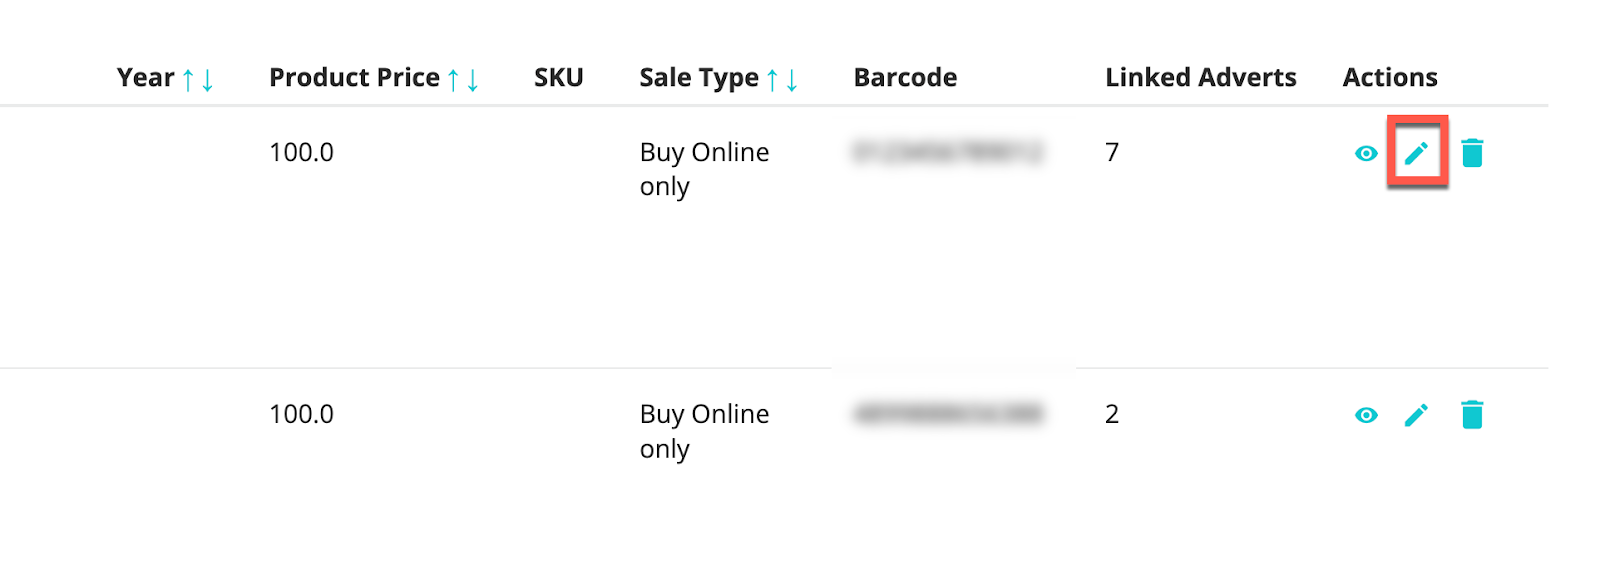Viewport: 1600px width, 585px height.
Task: Select the blurred barcode in first row
Action: click(x=948, y=152)
